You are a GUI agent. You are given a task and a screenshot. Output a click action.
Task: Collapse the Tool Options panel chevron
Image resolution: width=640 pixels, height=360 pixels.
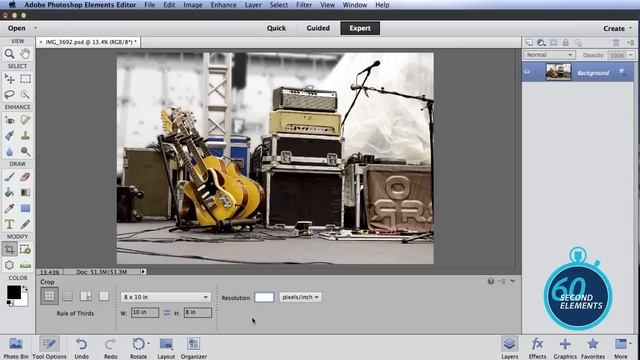click(x=513, y=281)
